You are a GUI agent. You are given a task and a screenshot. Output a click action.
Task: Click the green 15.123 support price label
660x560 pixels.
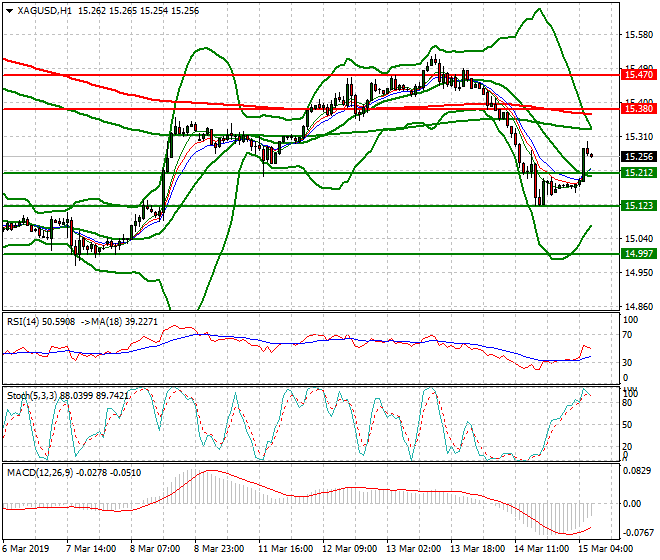(639, 205)
